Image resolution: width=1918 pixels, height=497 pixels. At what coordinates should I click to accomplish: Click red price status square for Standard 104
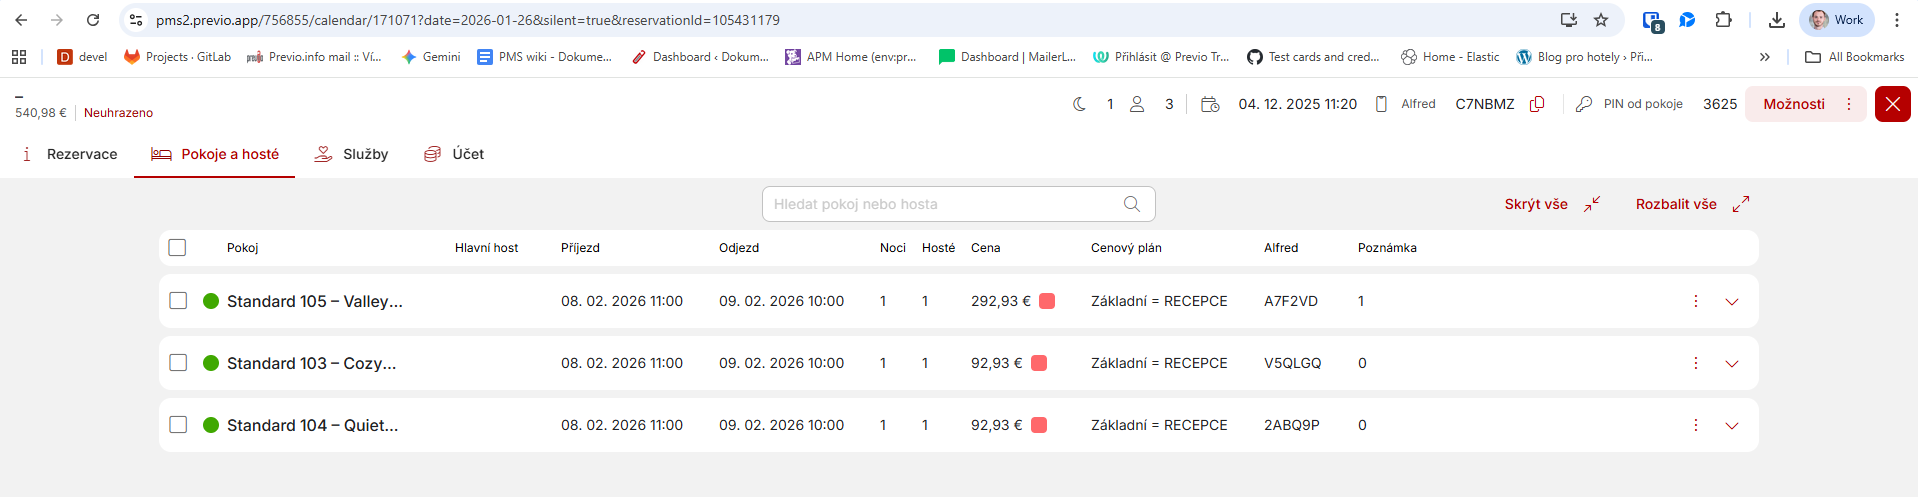pos(1039,425)
